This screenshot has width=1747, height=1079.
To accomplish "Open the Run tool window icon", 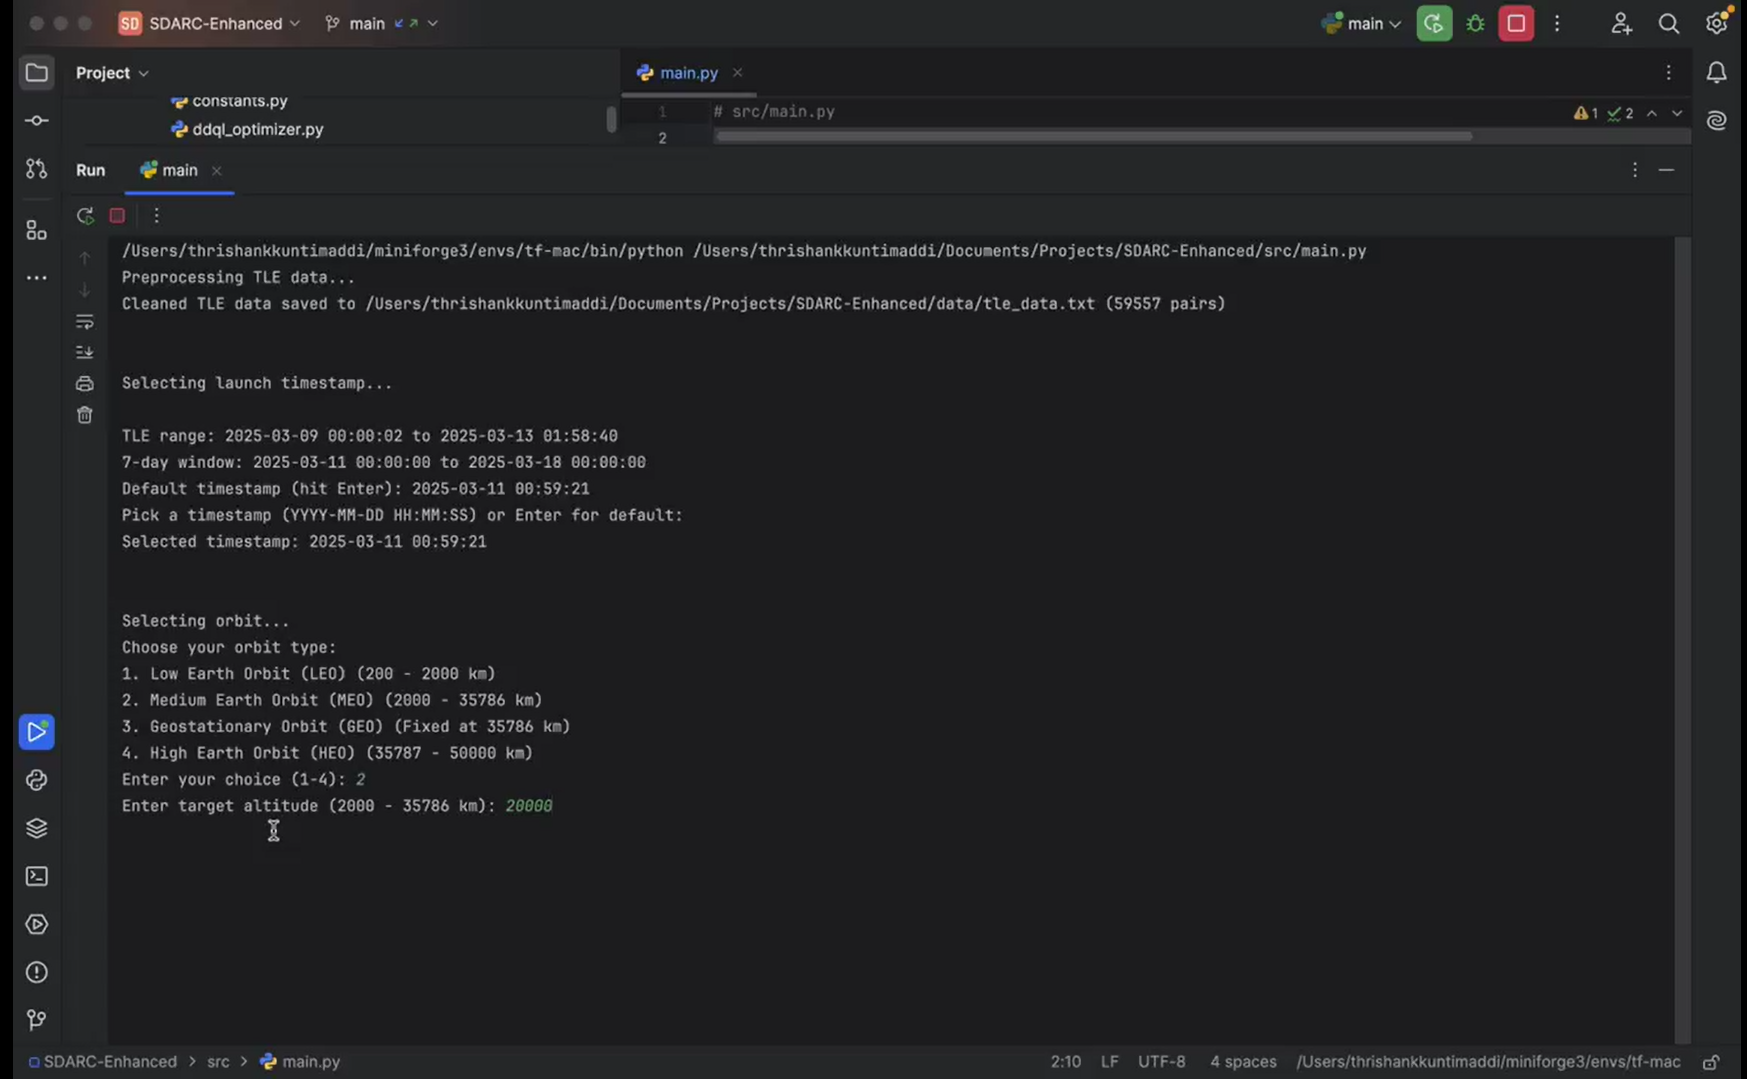I will (x=36, y=732).
